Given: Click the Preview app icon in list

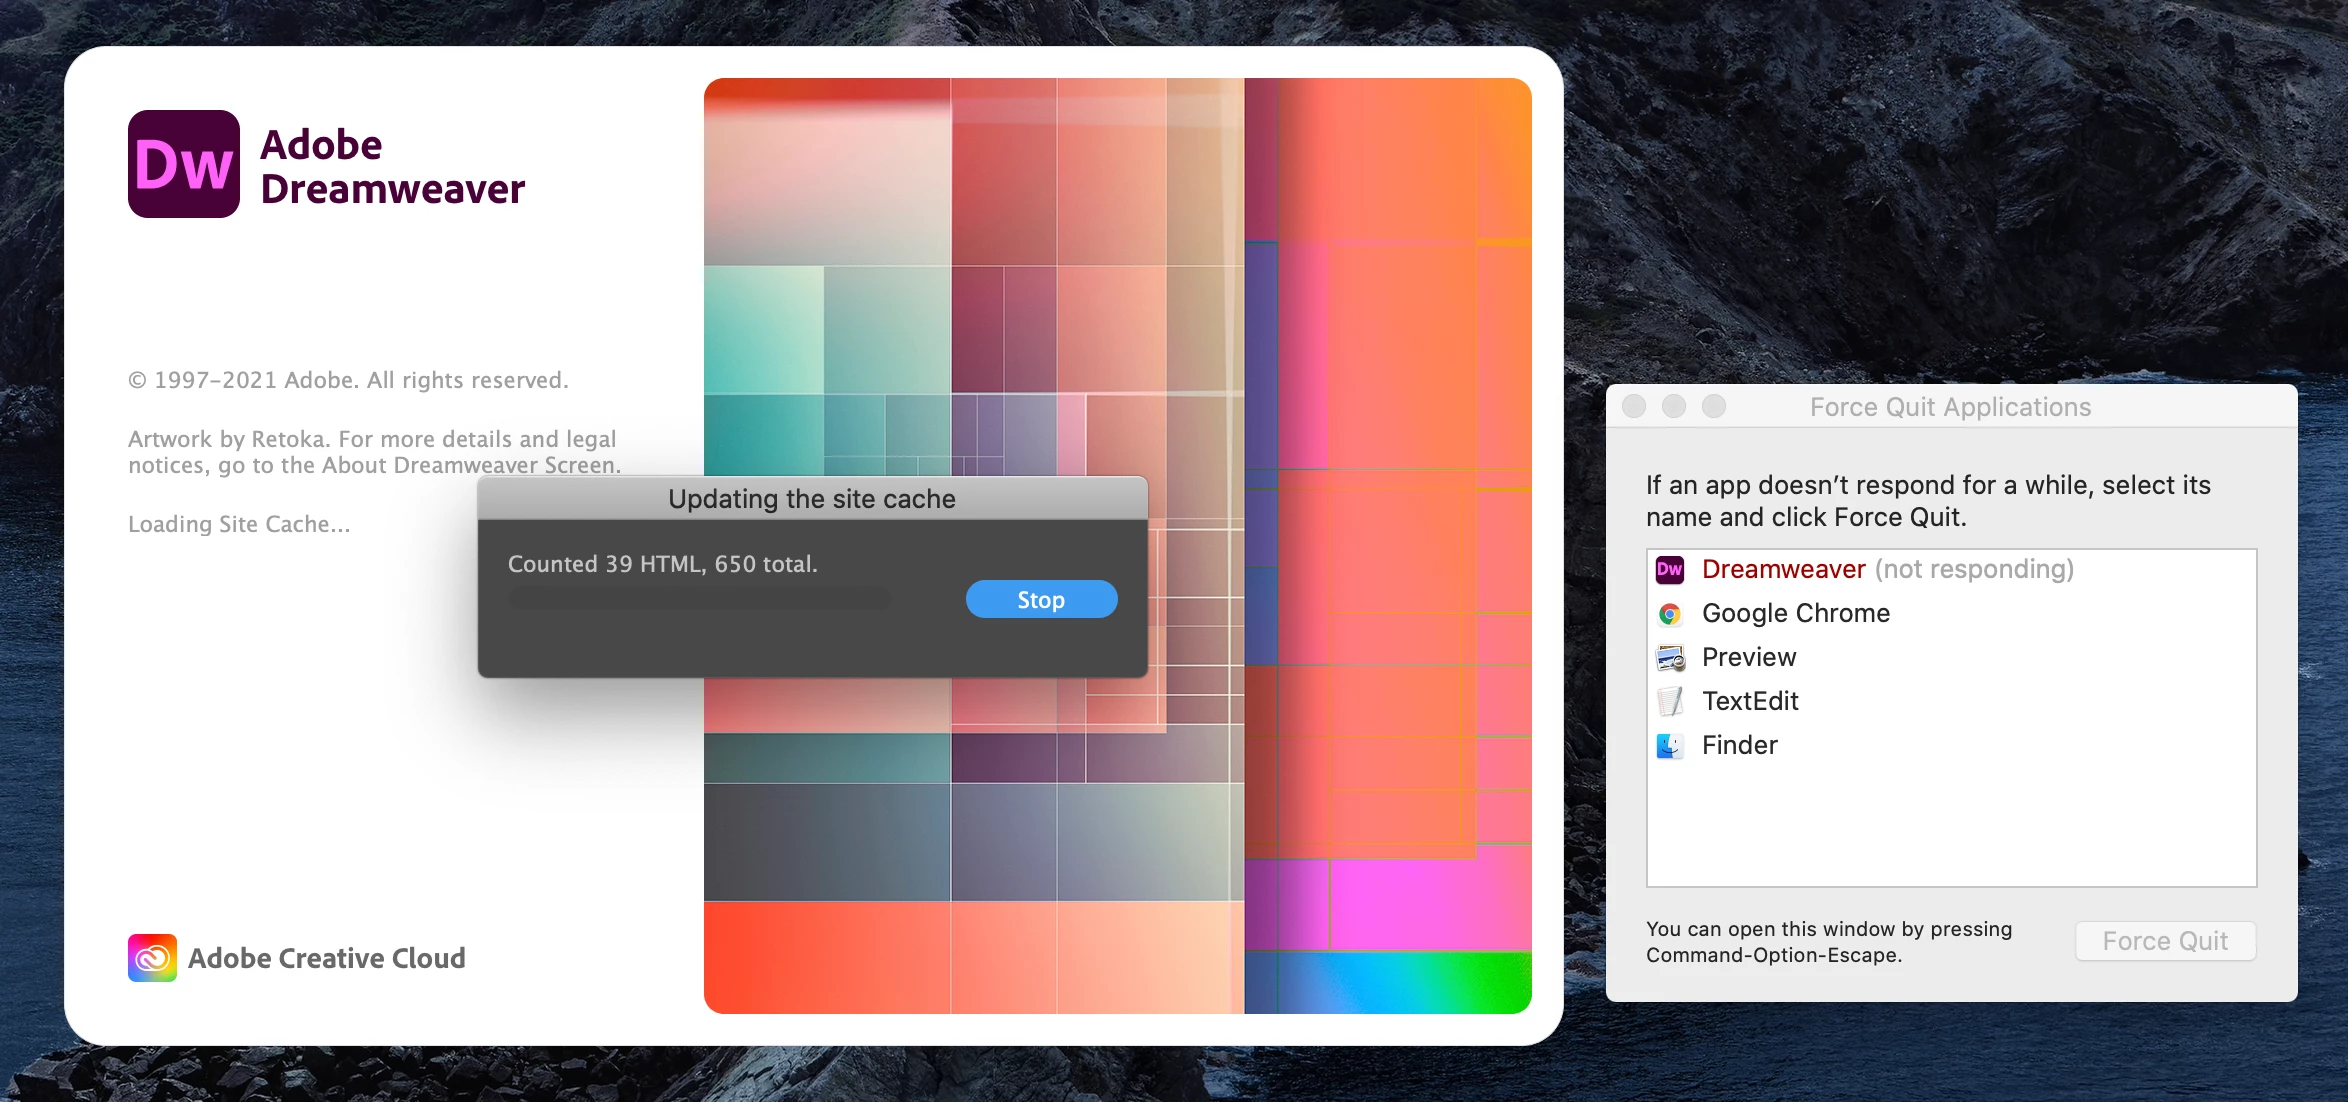Looking at the screenshot, I should click(x=1670, y=658).
